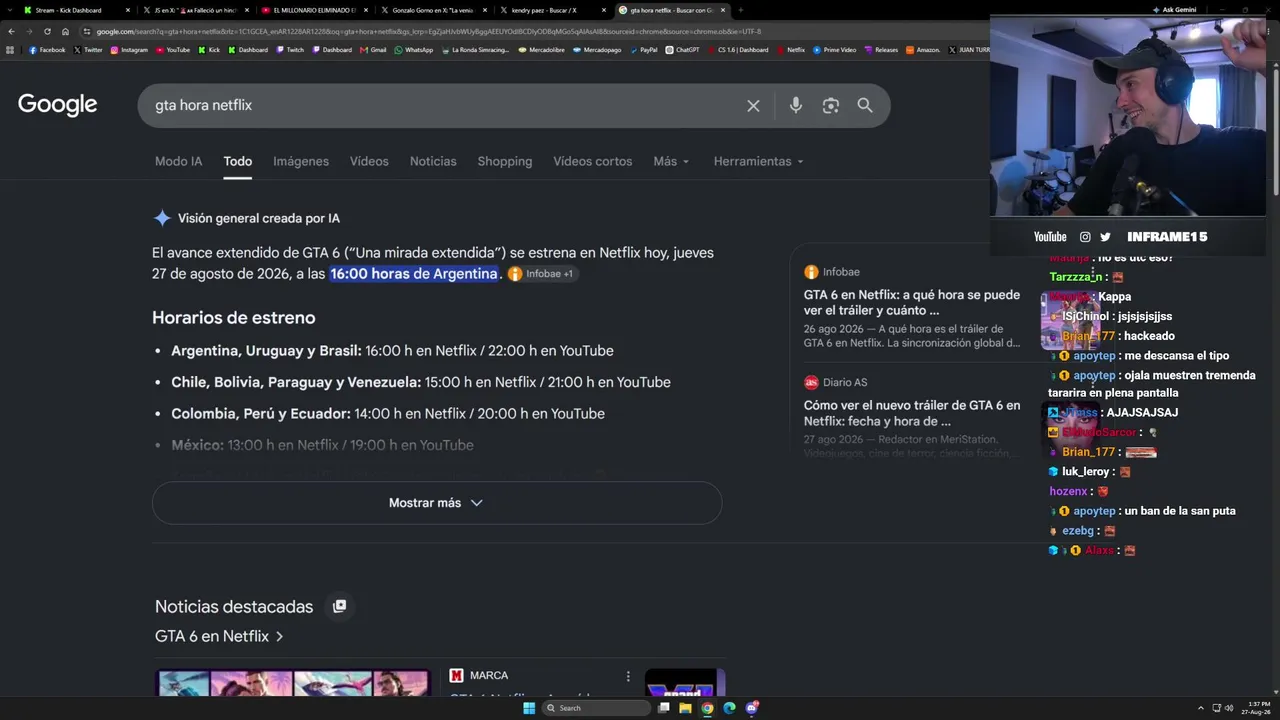Open the Amazon bookmark
Viewport: 1280px width, 720px height.
[923, 50]
